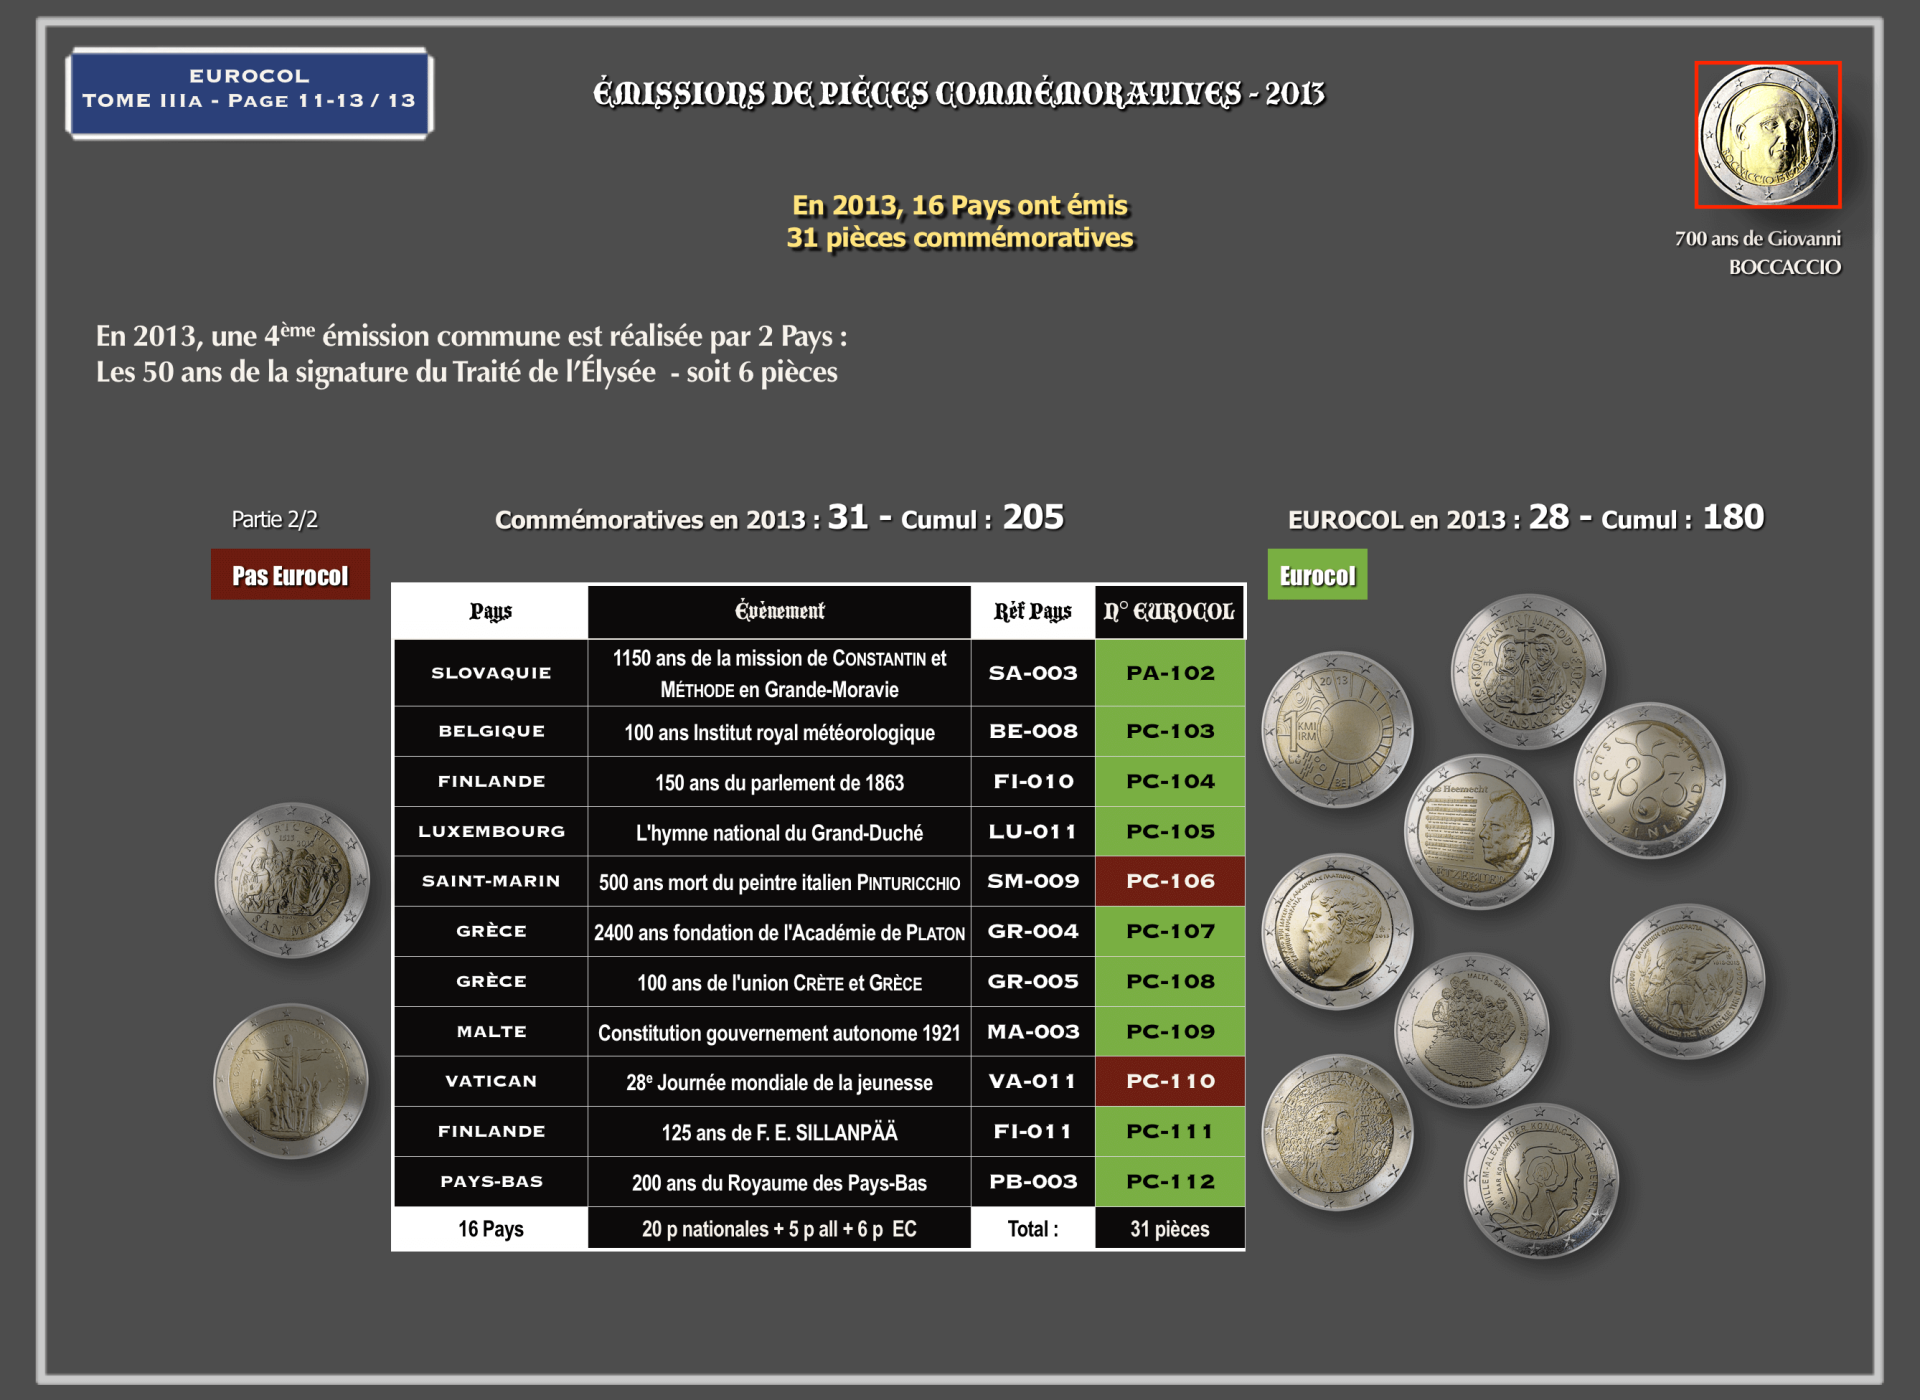1920x1400 pixels.
Task: Click the Évènement column header
Action: tap(779, 611)
